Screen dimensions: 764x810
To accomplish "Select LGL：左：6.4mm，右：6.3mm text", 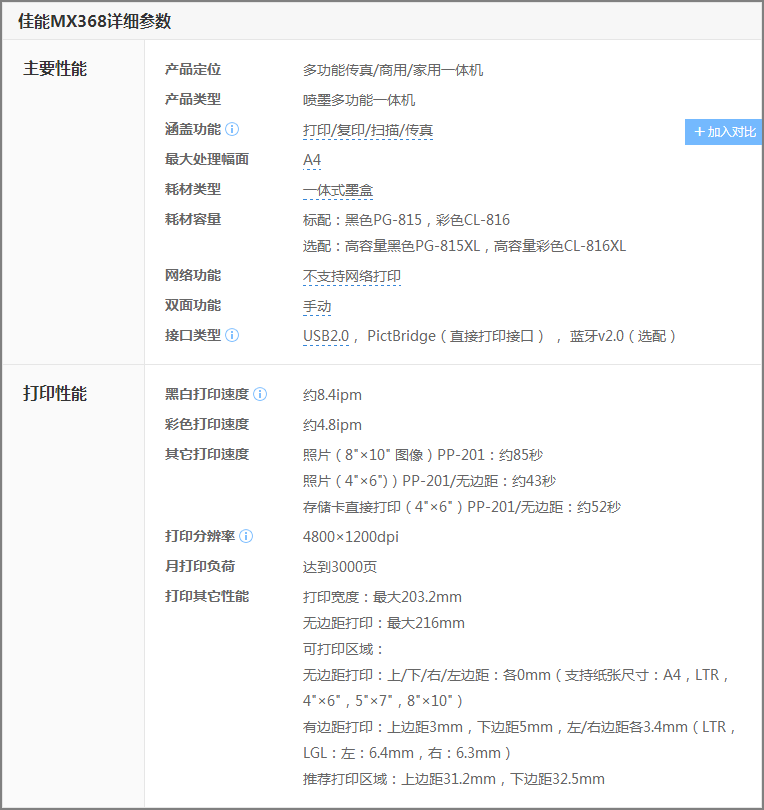I will 407,753.
